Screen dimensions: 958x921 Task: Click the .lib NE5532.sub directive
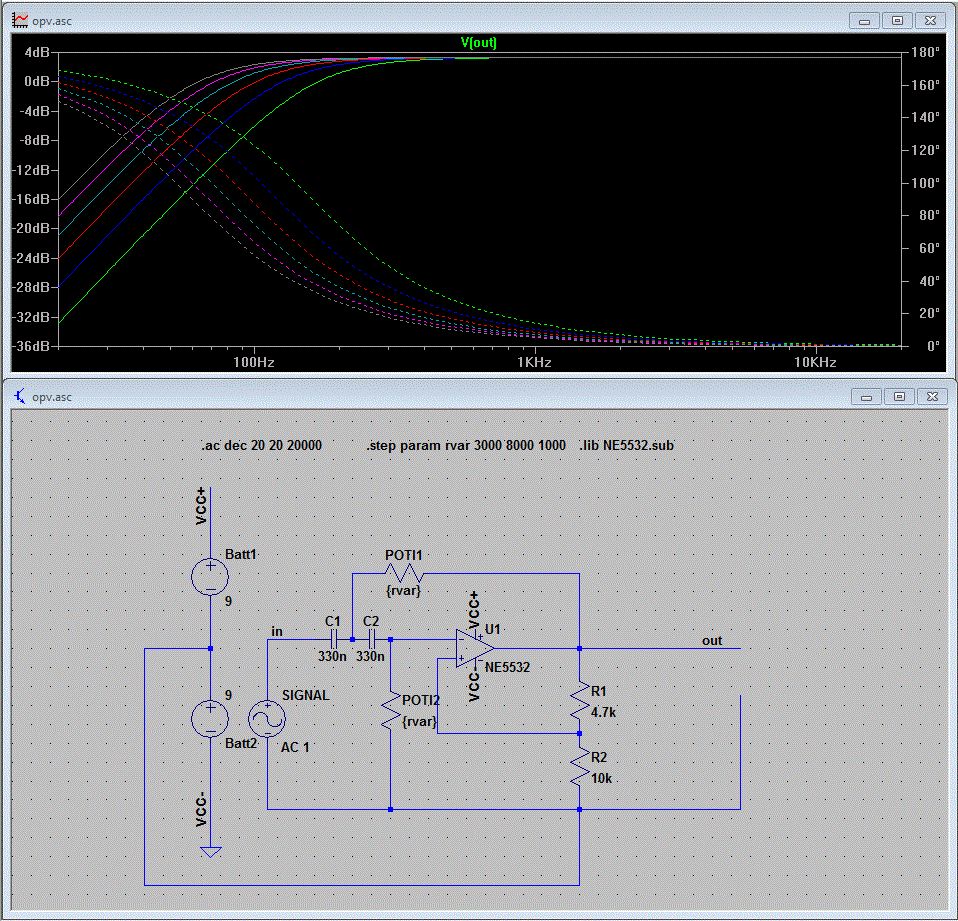click(x=627, y=445)
